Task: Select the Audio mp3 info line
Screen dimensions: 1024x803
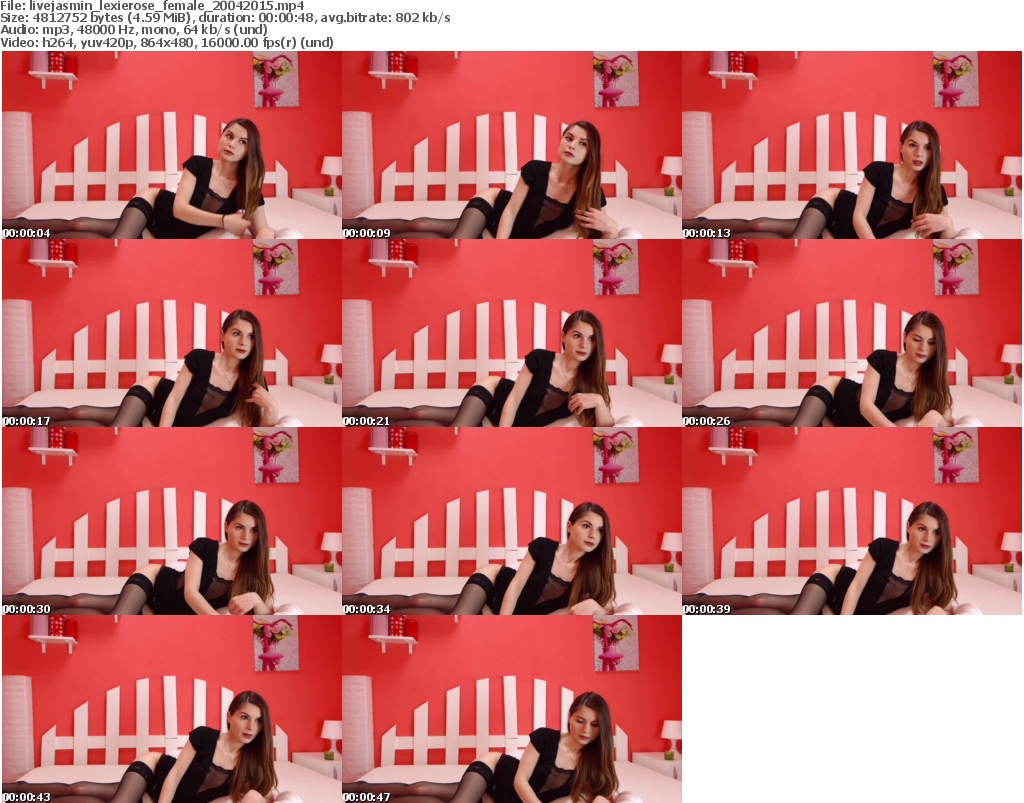Action: click(134, 30)
